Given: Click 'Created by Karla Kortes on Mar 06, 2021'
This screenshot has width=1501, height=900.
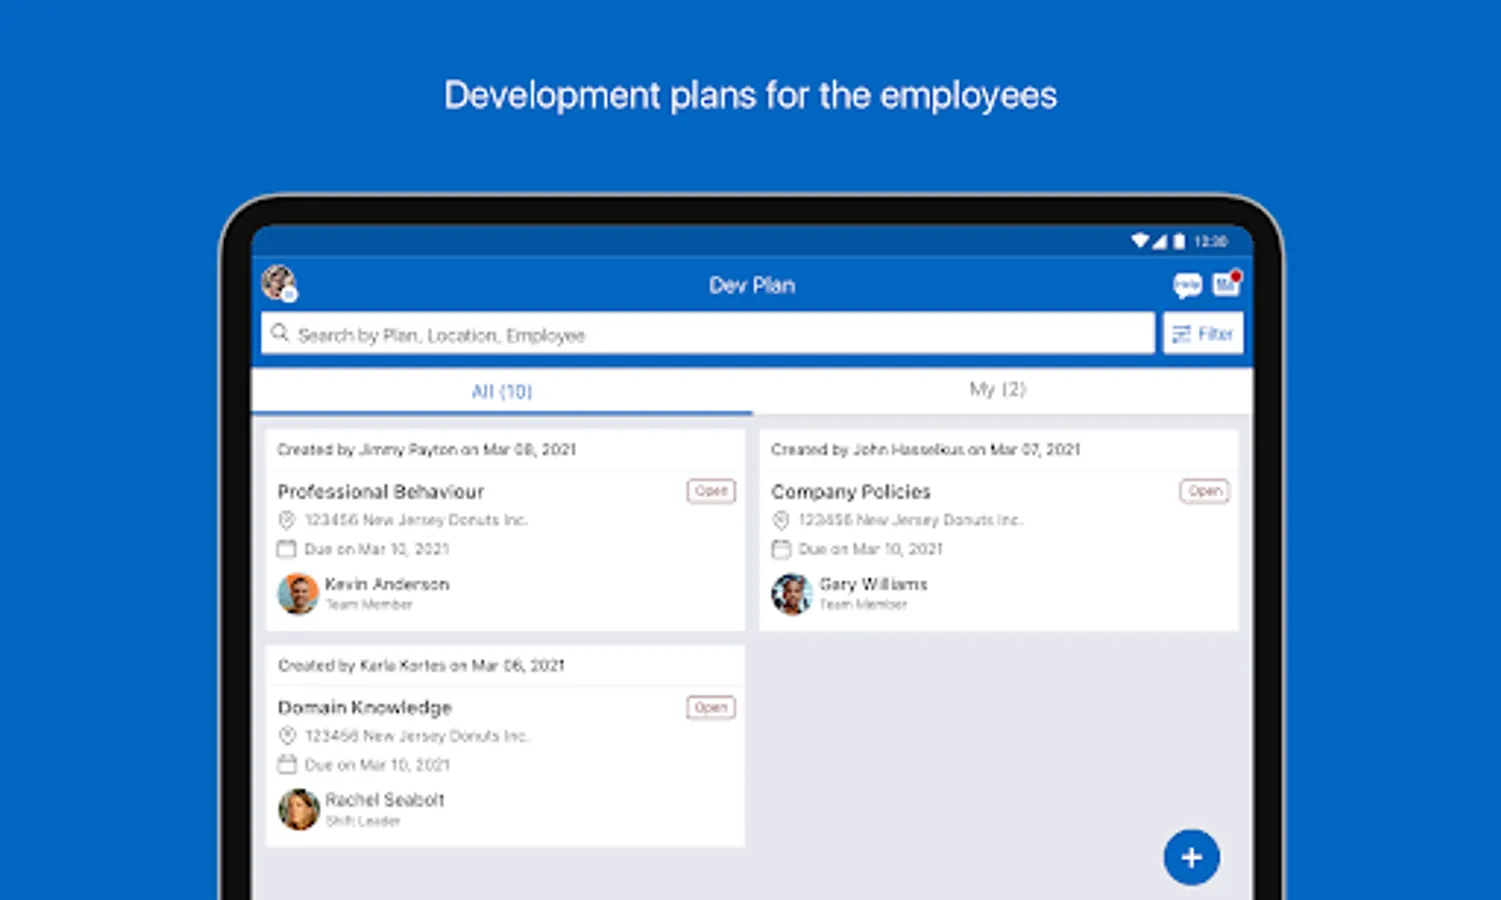Looking at the screenshot, I should (x=421, y=666).
